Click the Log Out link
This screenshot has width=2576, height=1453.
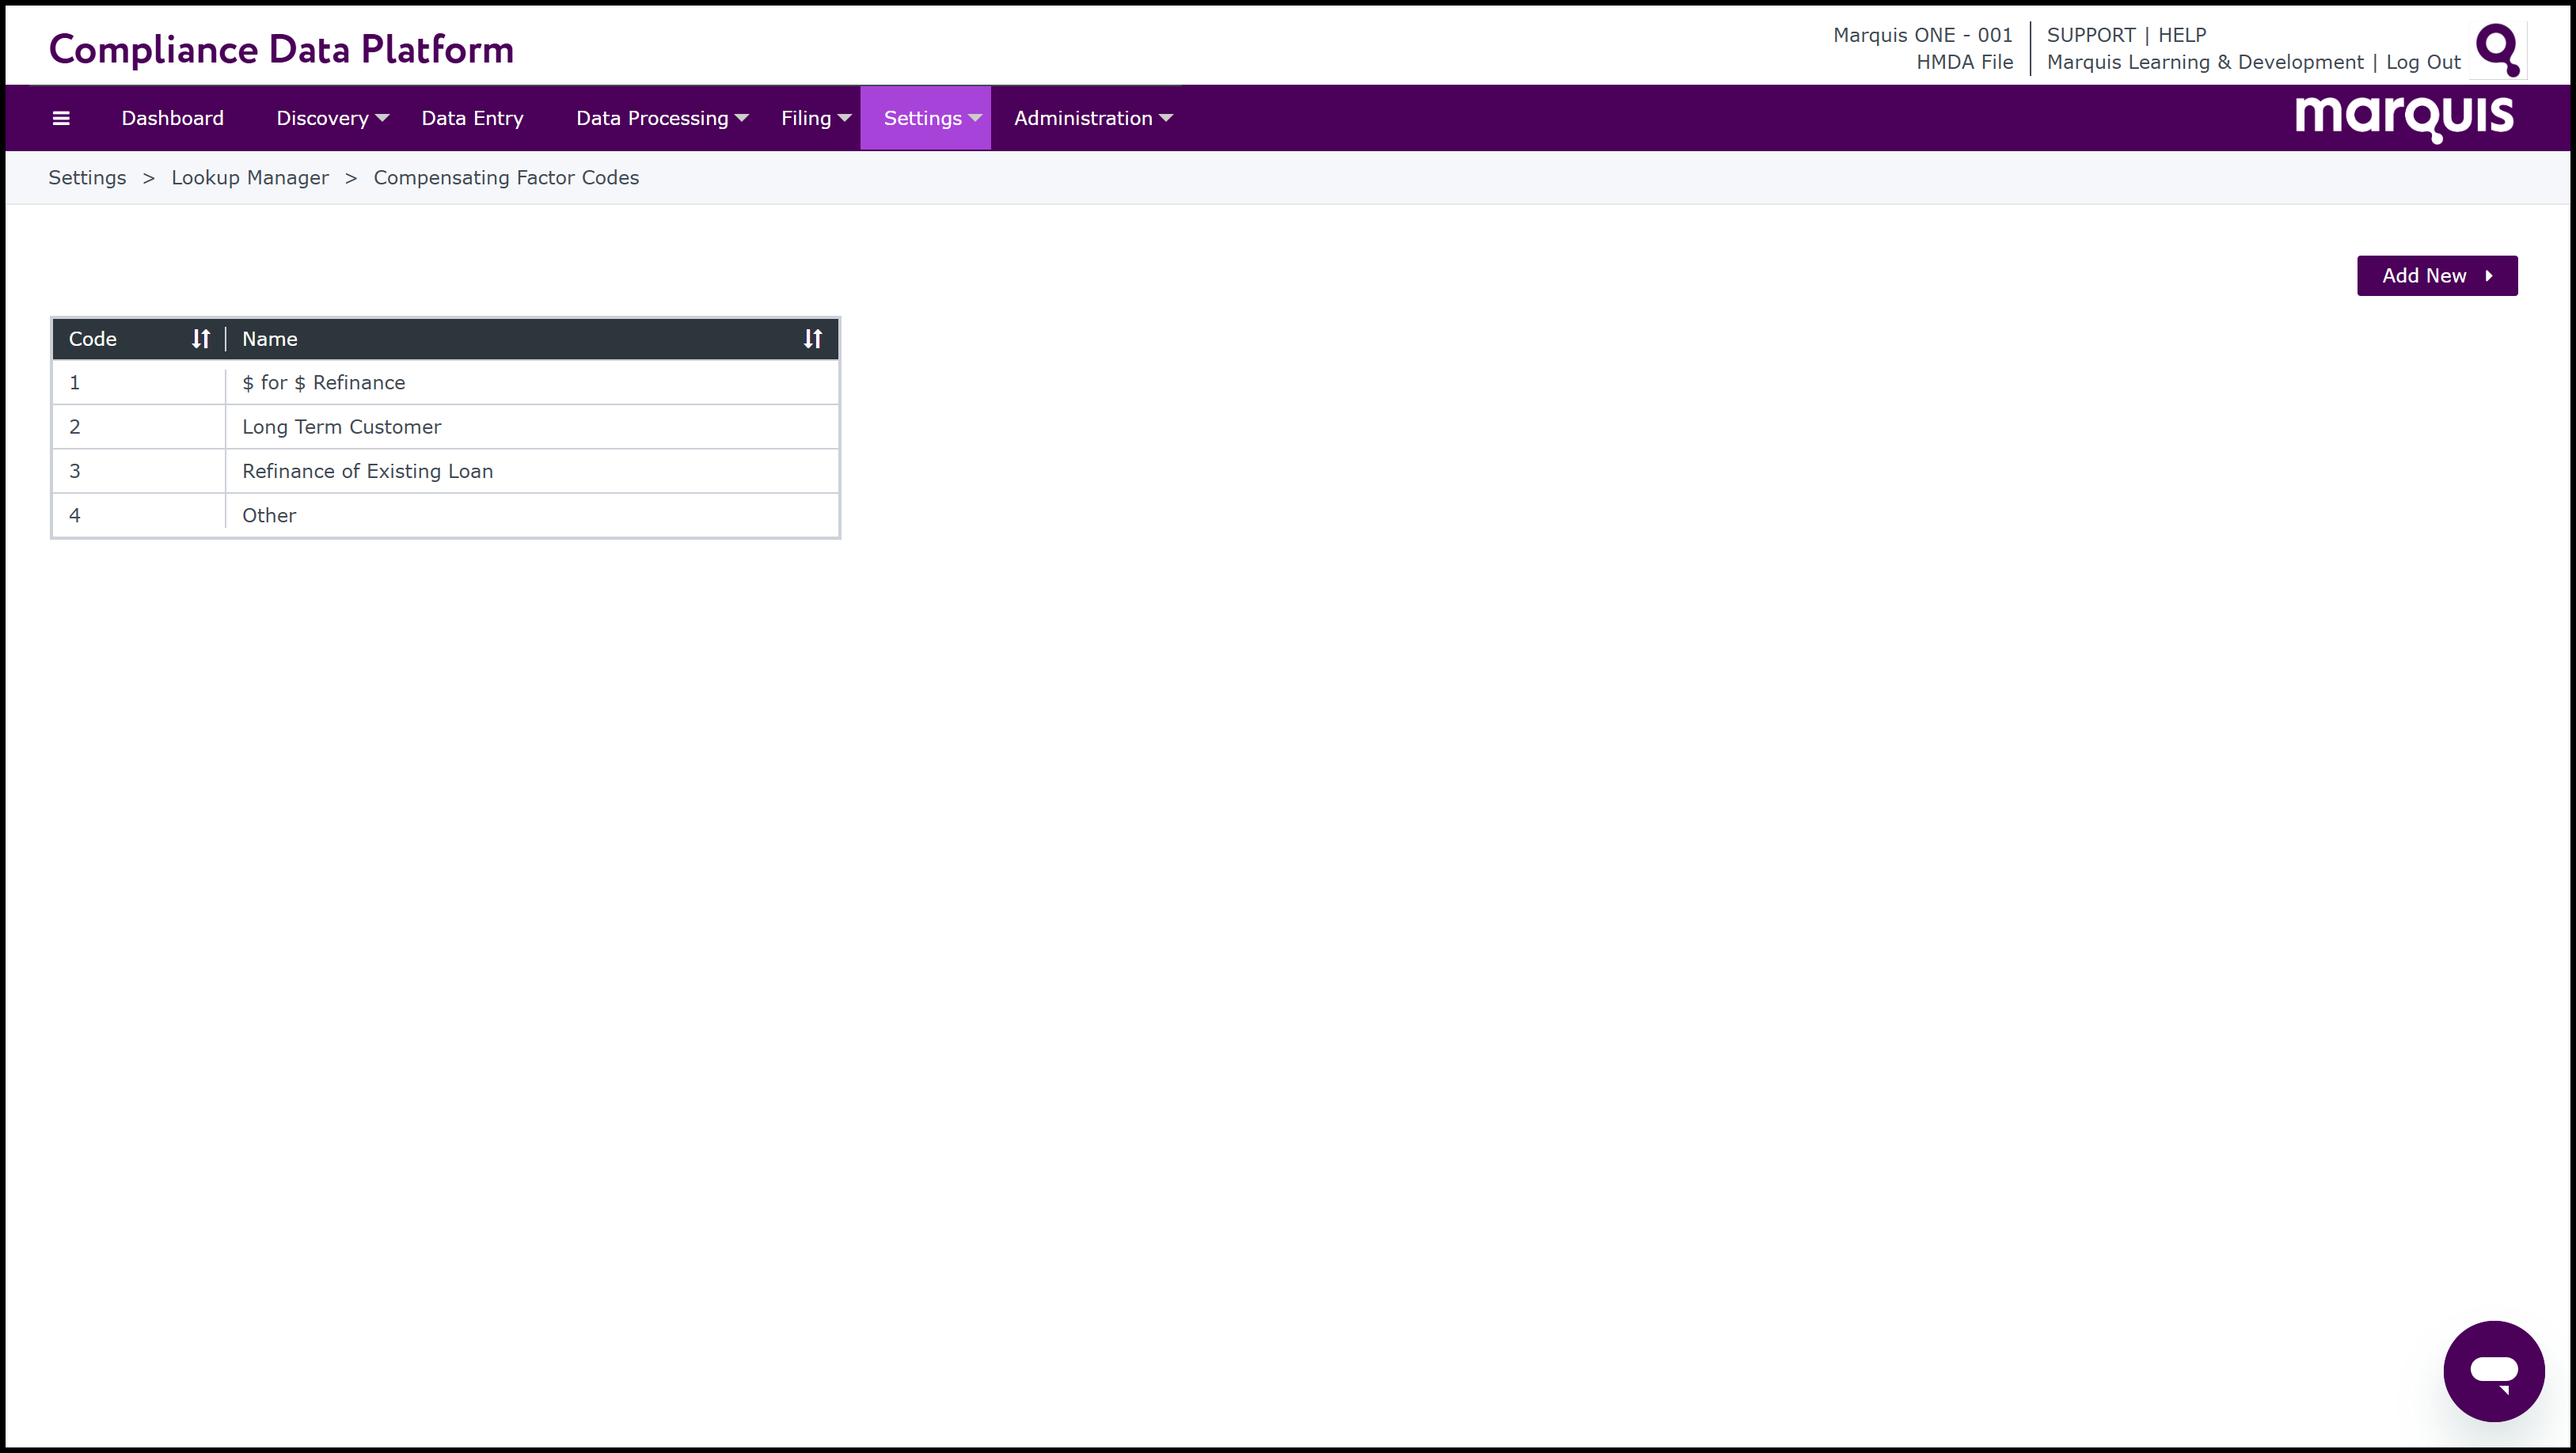tap(2422, 62)
